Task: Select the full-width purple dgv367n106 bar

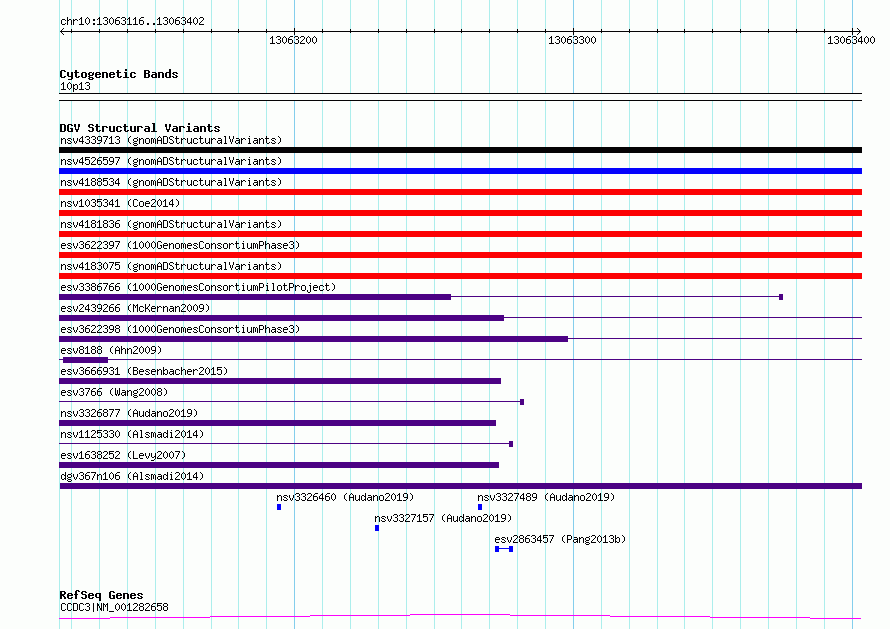Action: click(460, 486)
